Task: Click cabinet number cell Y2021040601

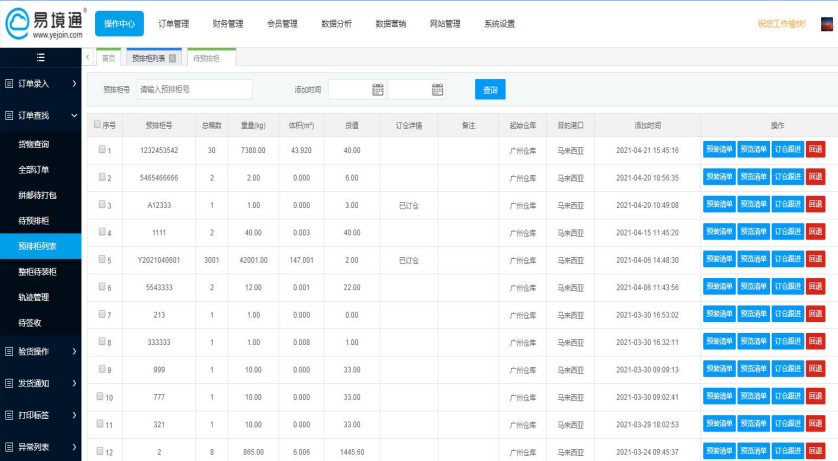Action: (159, 260)
